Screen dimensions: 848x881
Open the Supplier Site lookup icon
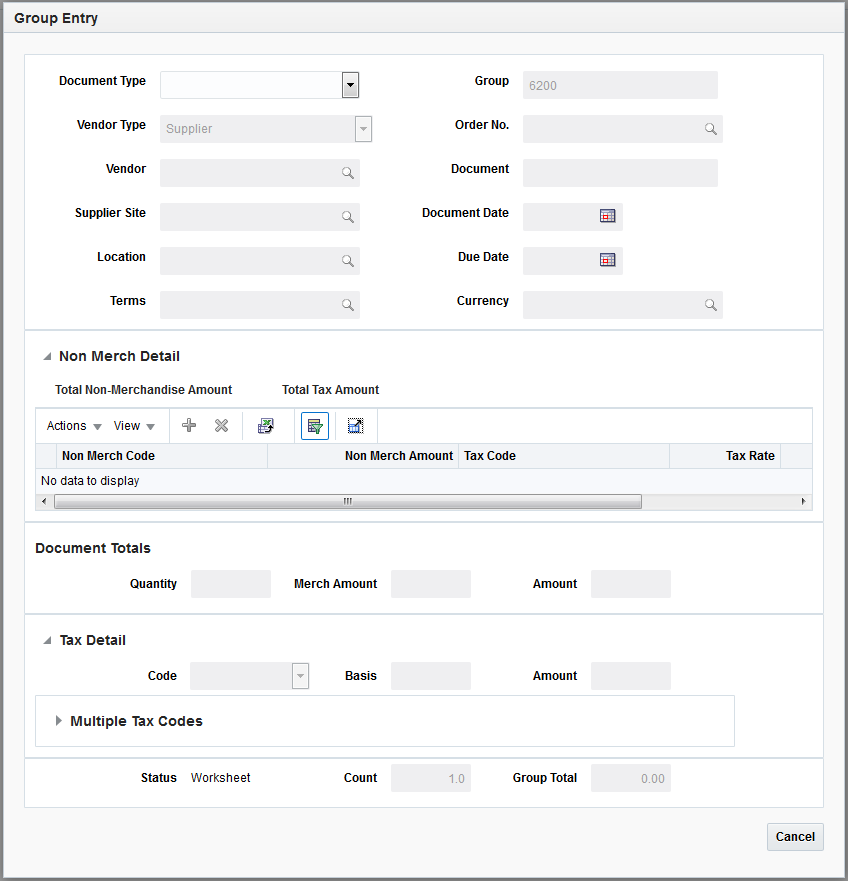(x=347, y=216)
